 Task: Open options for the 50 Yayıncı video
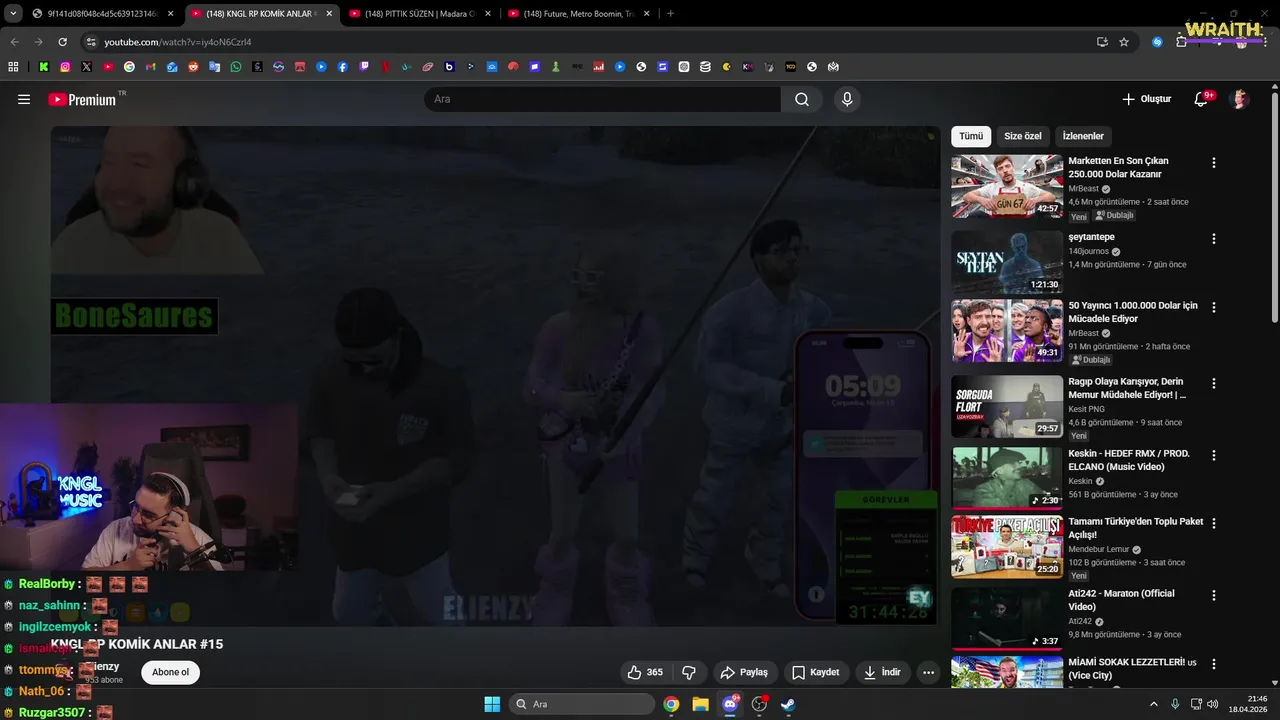click(1214, 307)
